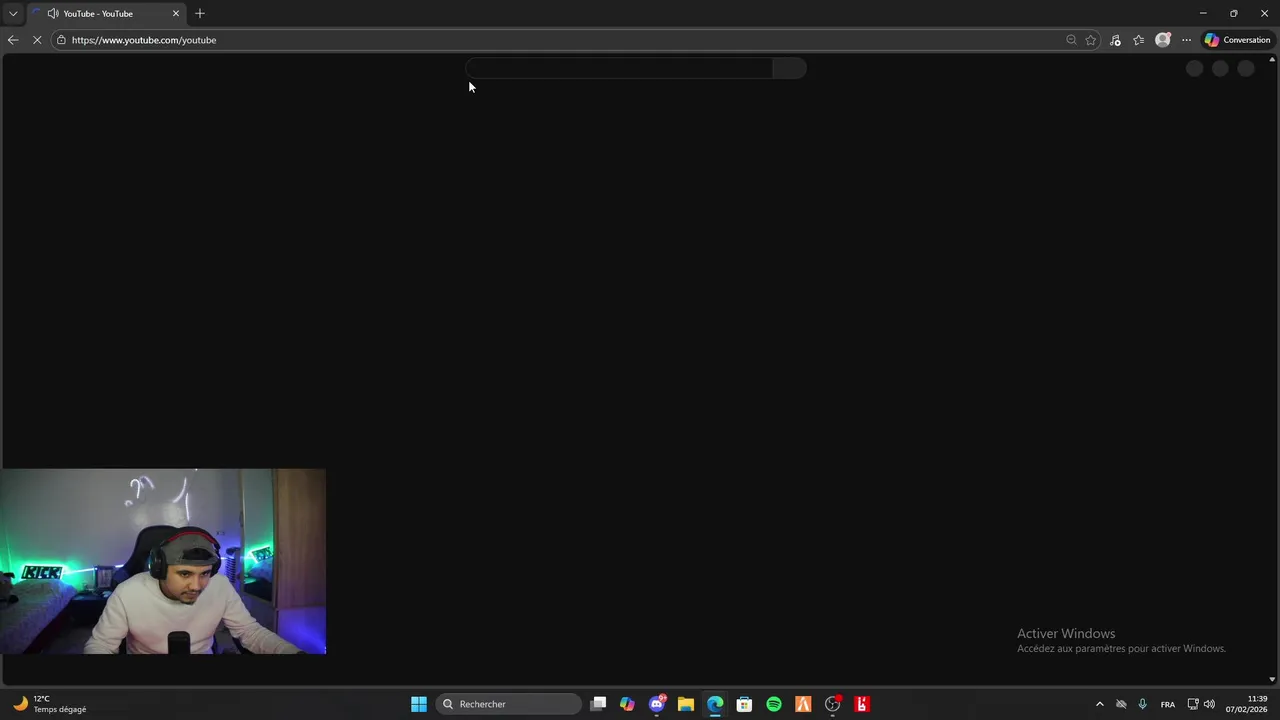Open Discord from the taskbar
This screenshot has width=1280, height=720.
[x=657, y=704]
